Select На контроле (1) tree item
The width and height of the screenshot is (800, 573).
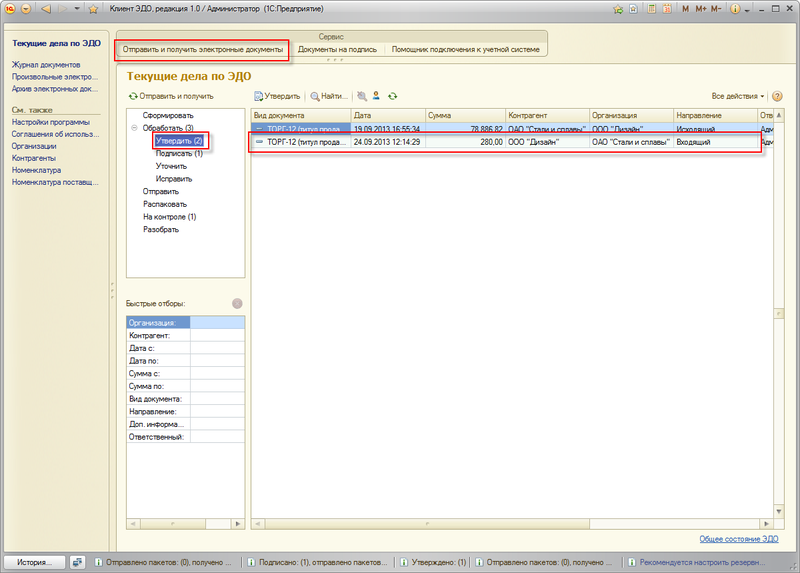point(169,216)
